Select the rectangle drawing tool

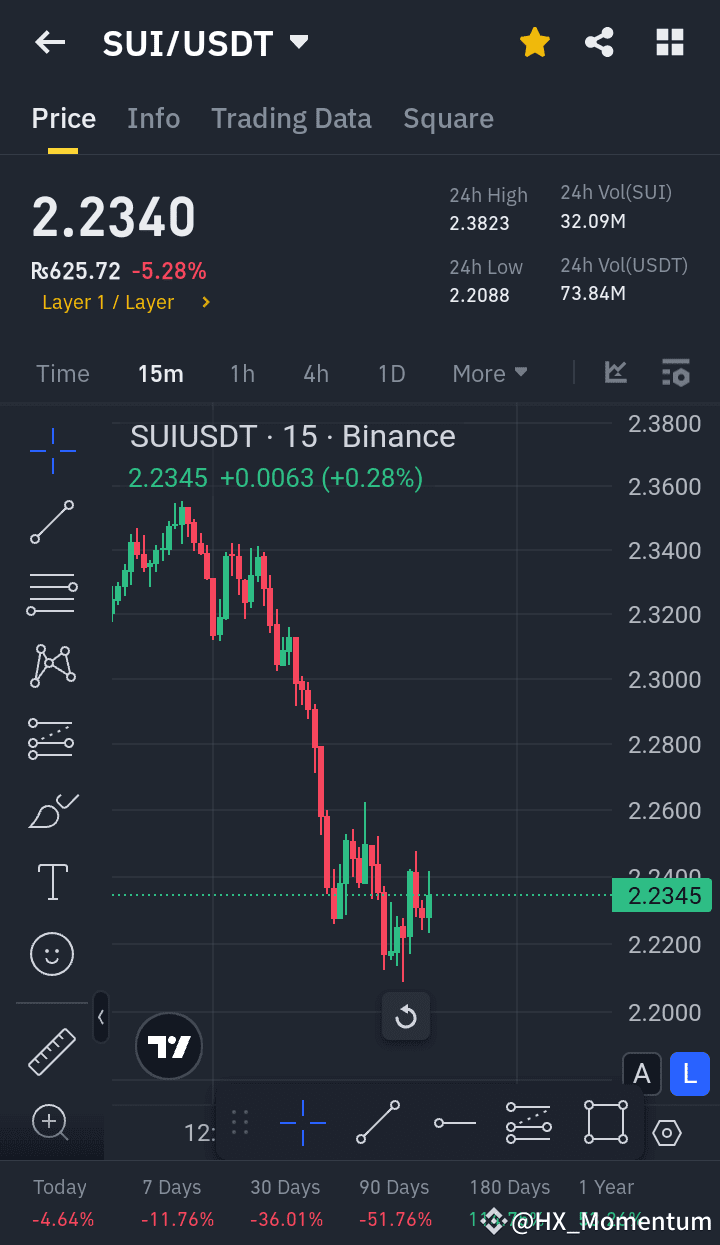pyautogui.click(x=605, y=1122)
